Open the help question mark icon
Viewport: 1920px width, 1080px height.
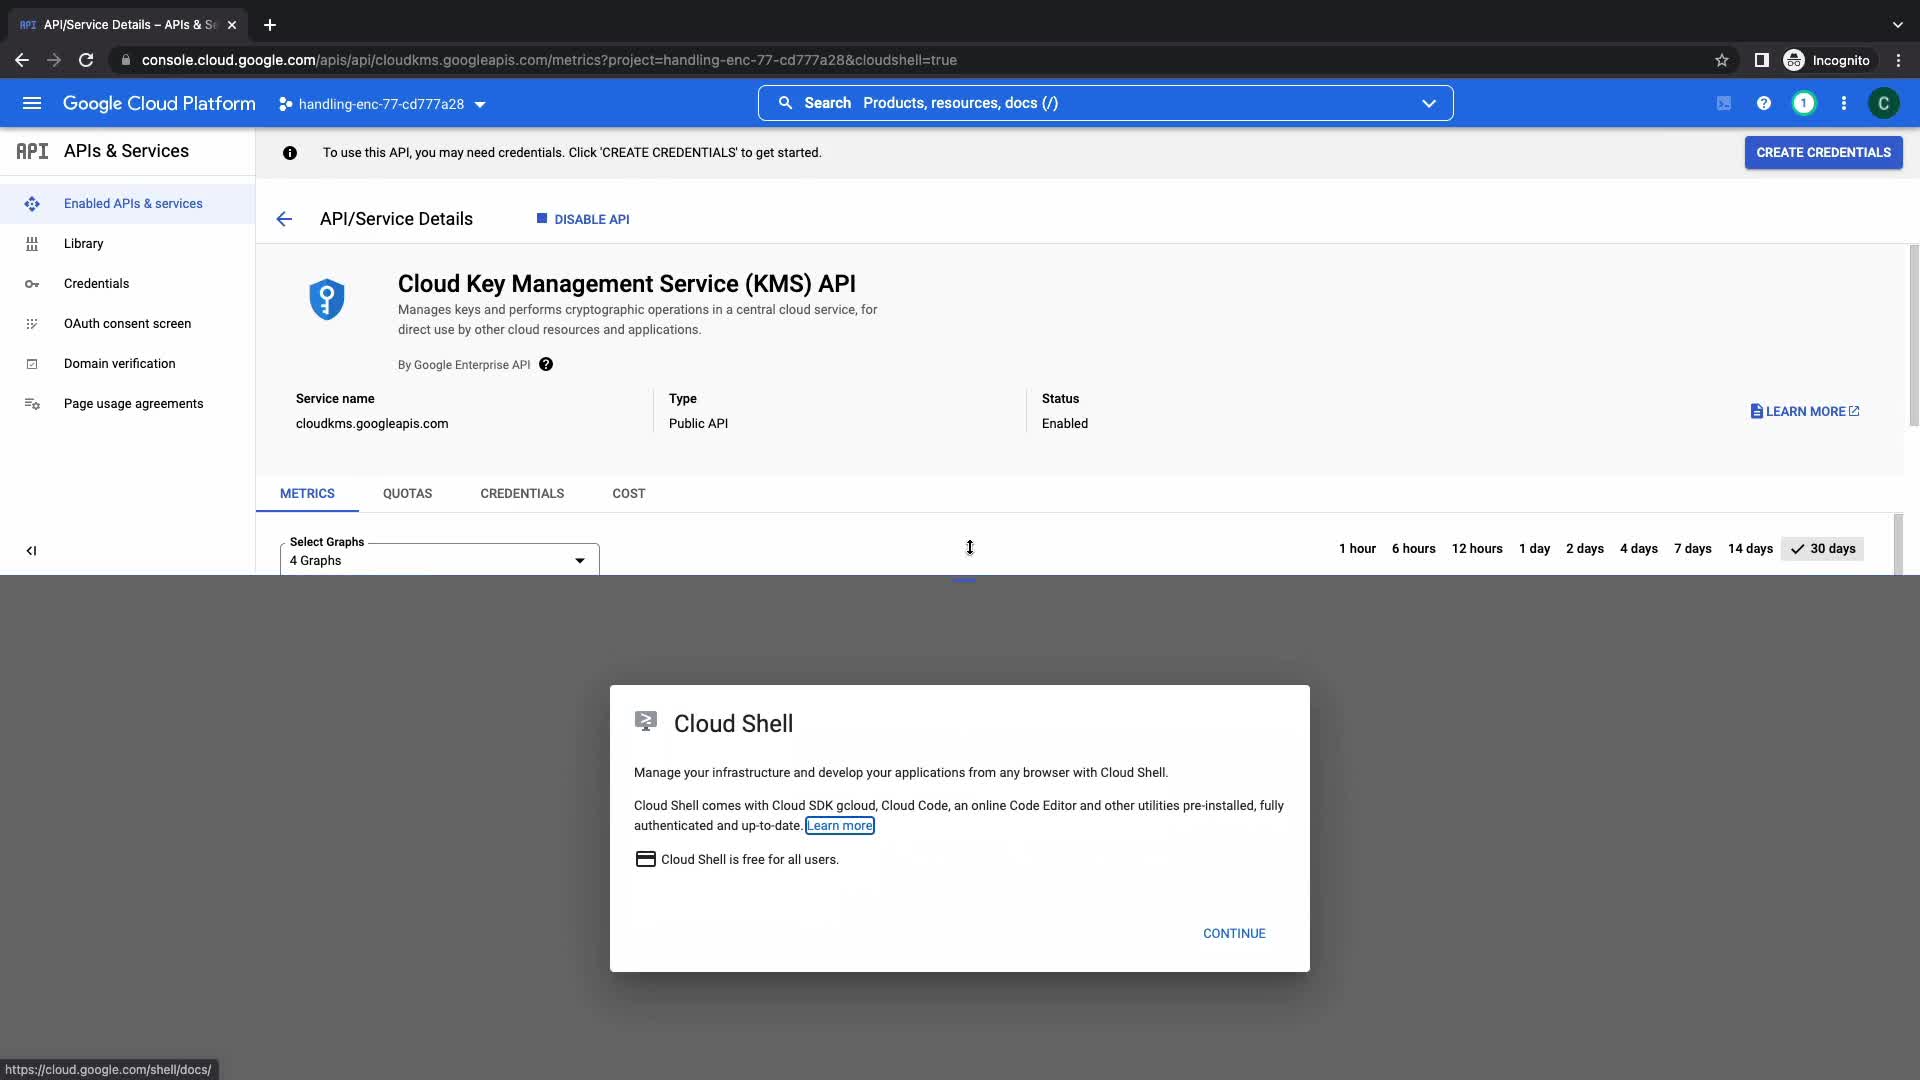point(1763,103)
